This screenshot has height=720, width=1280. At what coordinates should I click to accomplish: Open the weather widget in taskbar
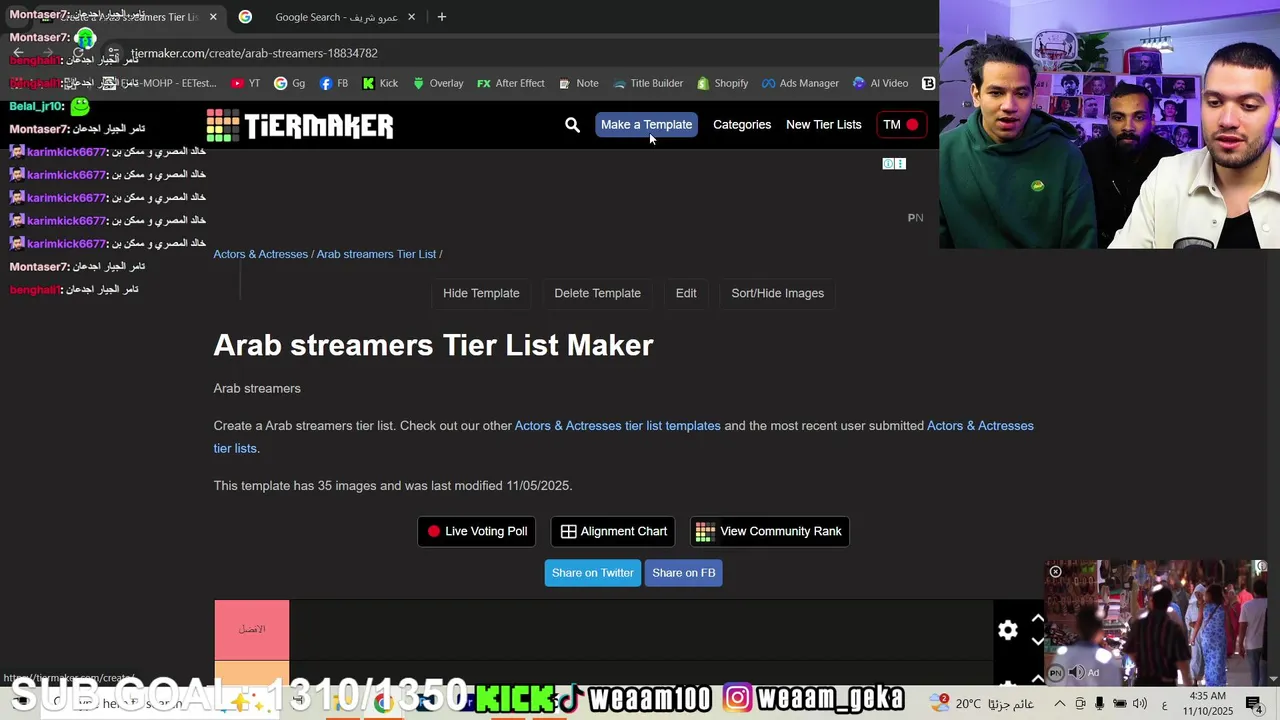coord(984,704)
